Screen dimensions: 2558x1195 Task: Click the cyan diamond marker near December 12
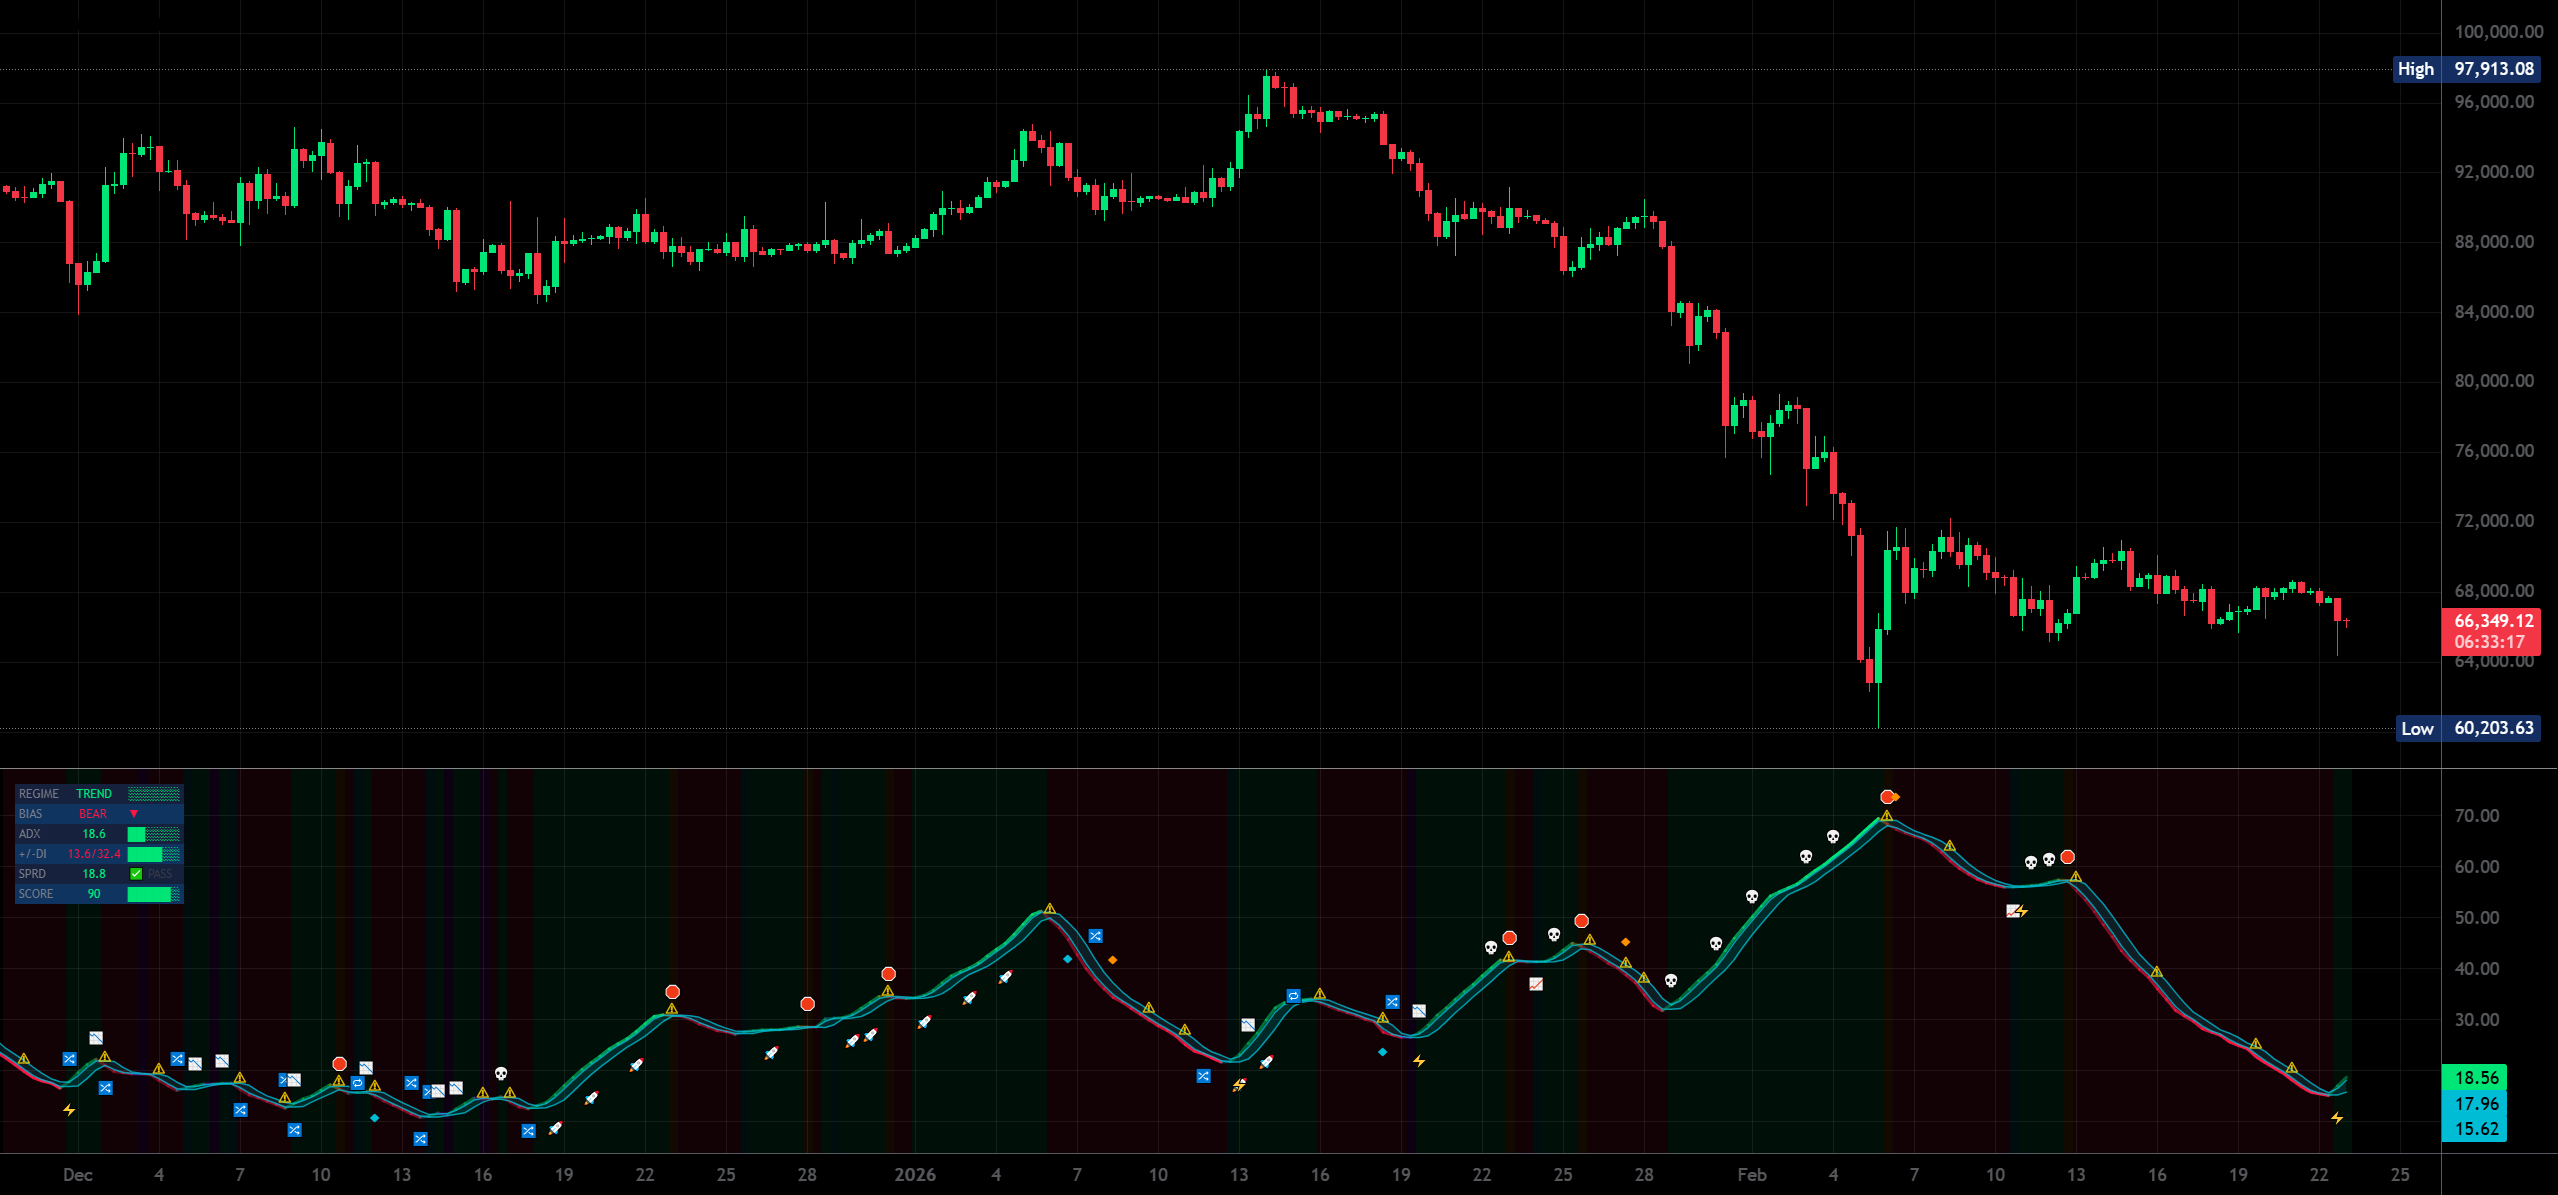click(x=375, y=1118)
